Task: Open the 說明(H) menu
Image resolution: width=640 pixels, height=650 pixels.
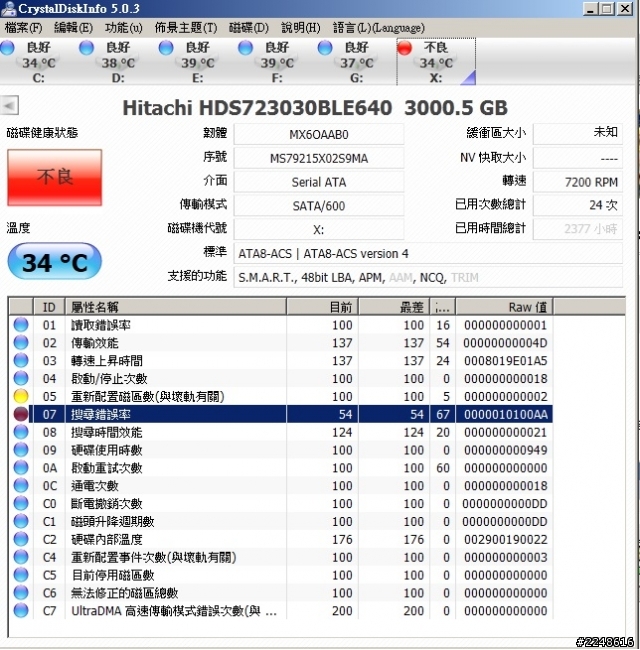Action: [301, 28]
